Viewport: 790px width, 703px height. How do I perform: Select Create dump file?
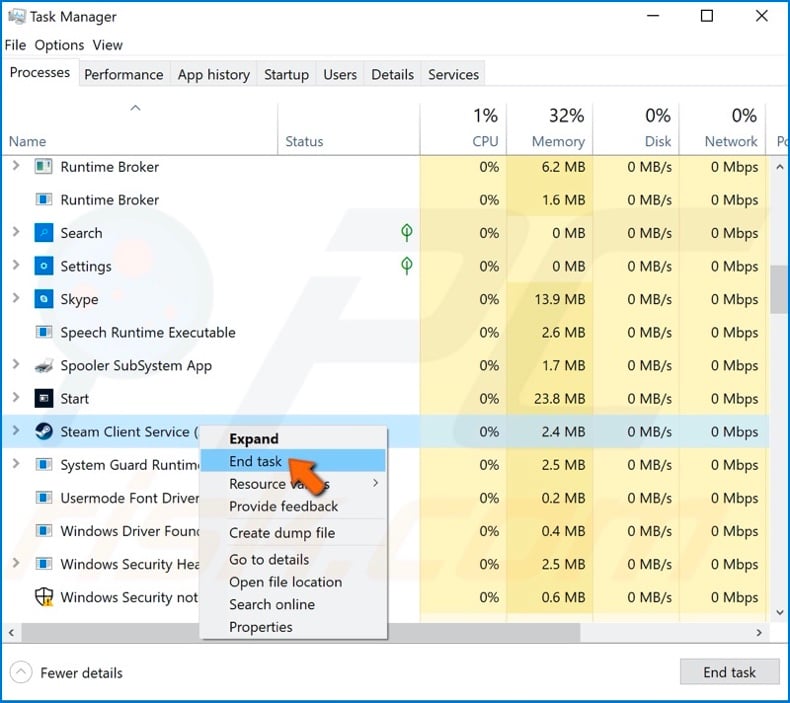(x=293, y=533)
